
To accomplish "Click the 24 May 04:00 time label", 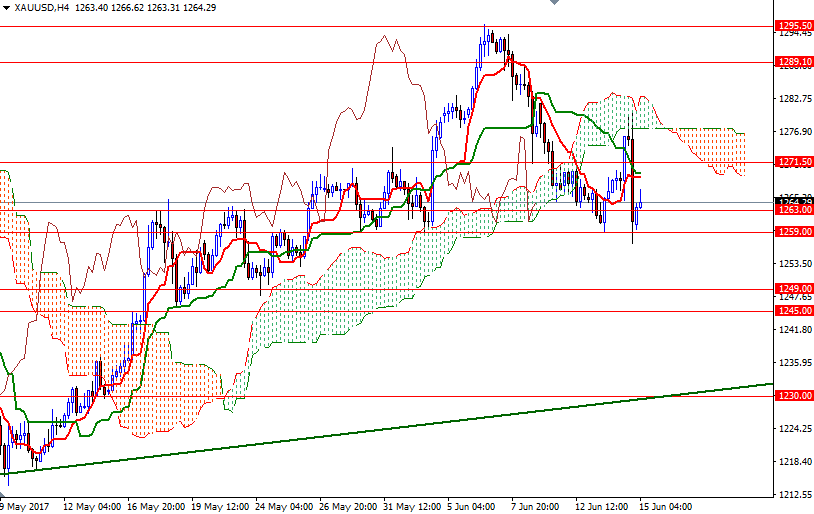I will 283,505.
